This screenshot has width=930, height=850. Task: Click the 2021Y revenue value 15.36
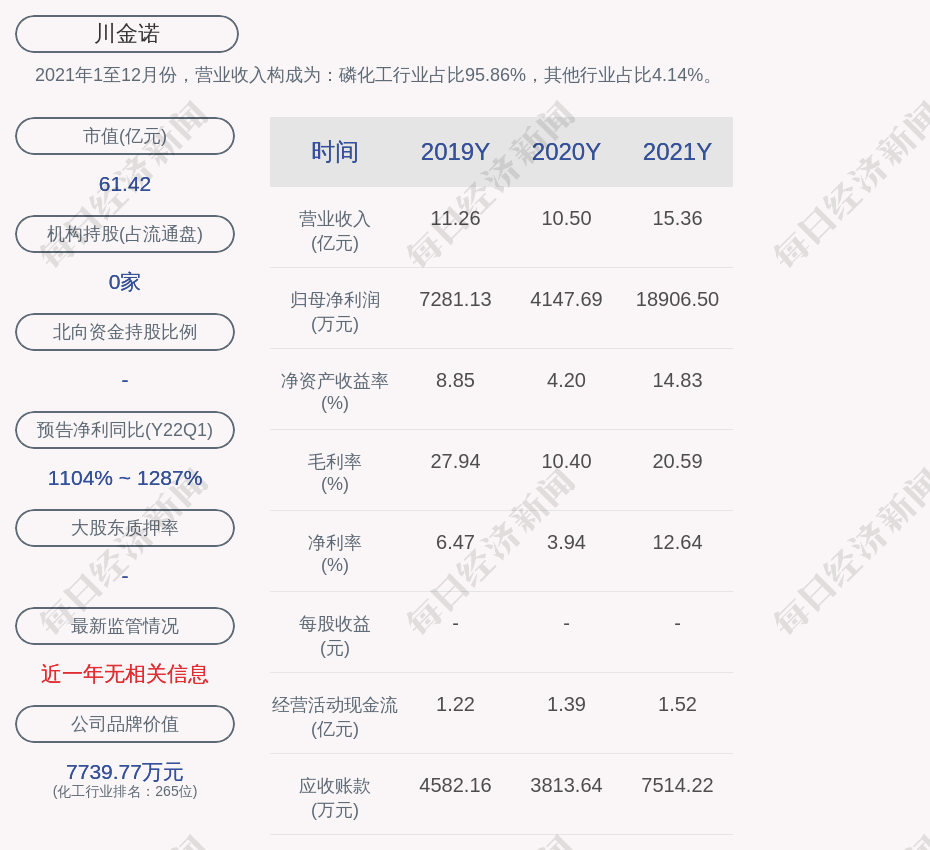click(x=677, y=218)
